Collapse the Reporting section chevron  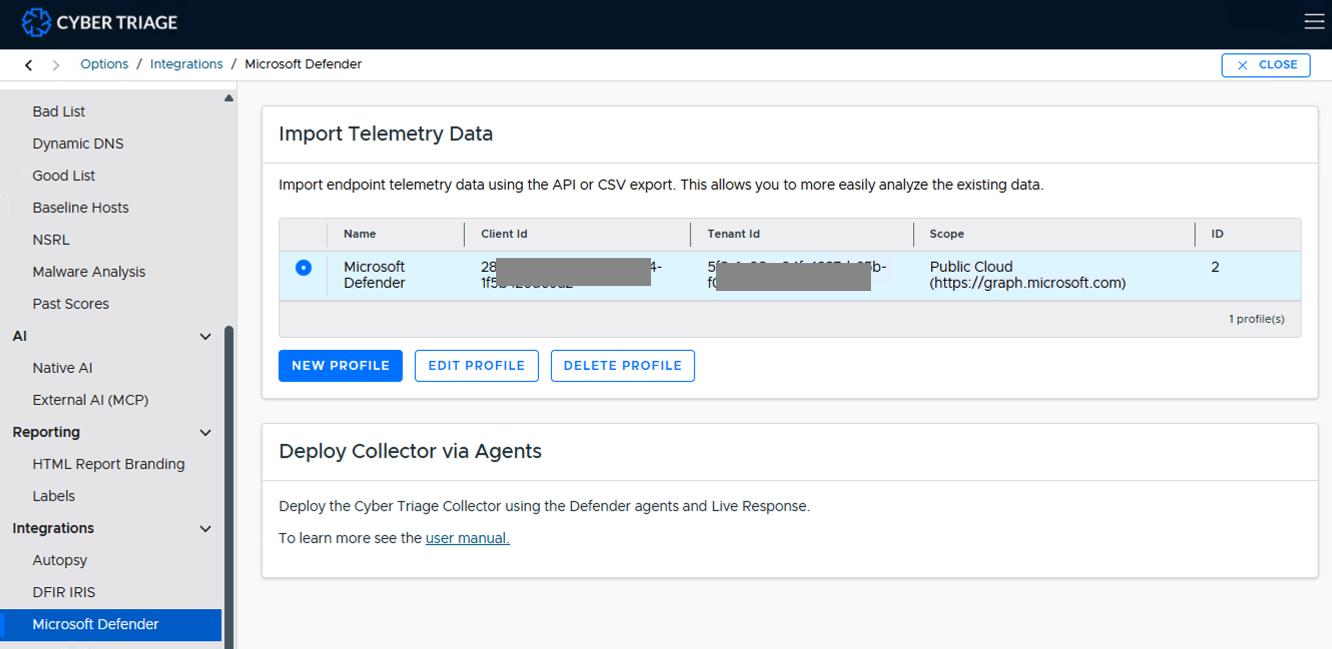pyautogui.click(x=206, y=432)
